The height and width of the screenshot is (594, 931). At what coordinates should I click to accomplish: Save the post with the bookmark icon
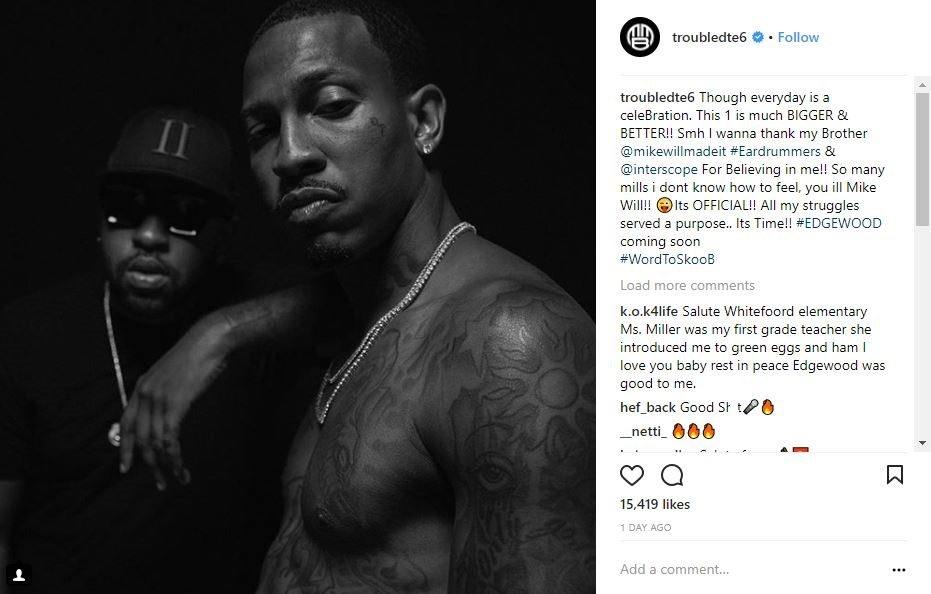pyautogui.click(x=895, y=475)
